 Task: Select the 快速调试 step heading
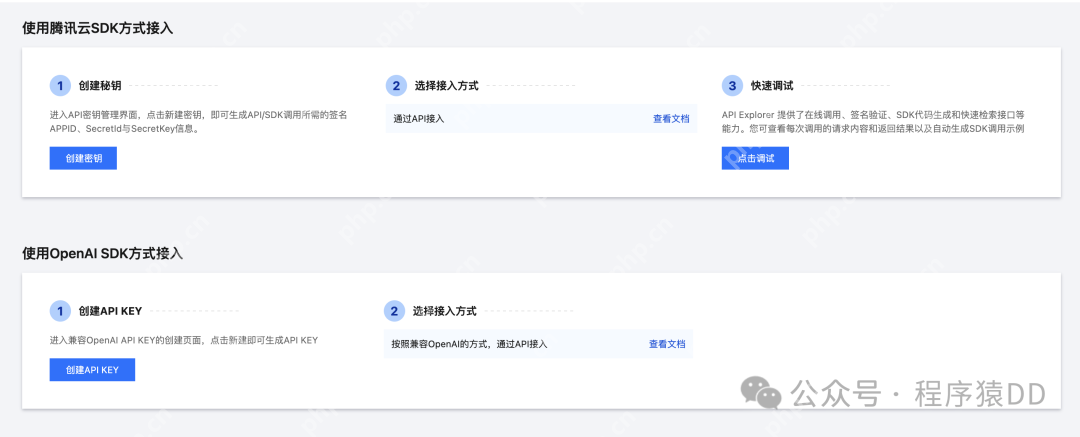pos(772,86)
